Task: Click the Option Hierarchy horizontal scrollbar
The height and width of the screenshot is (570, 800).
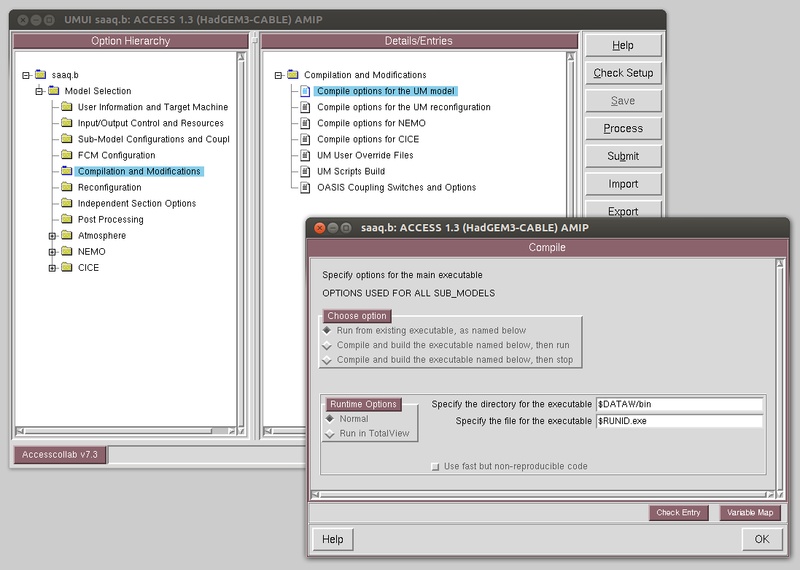Action: [126, 431]
